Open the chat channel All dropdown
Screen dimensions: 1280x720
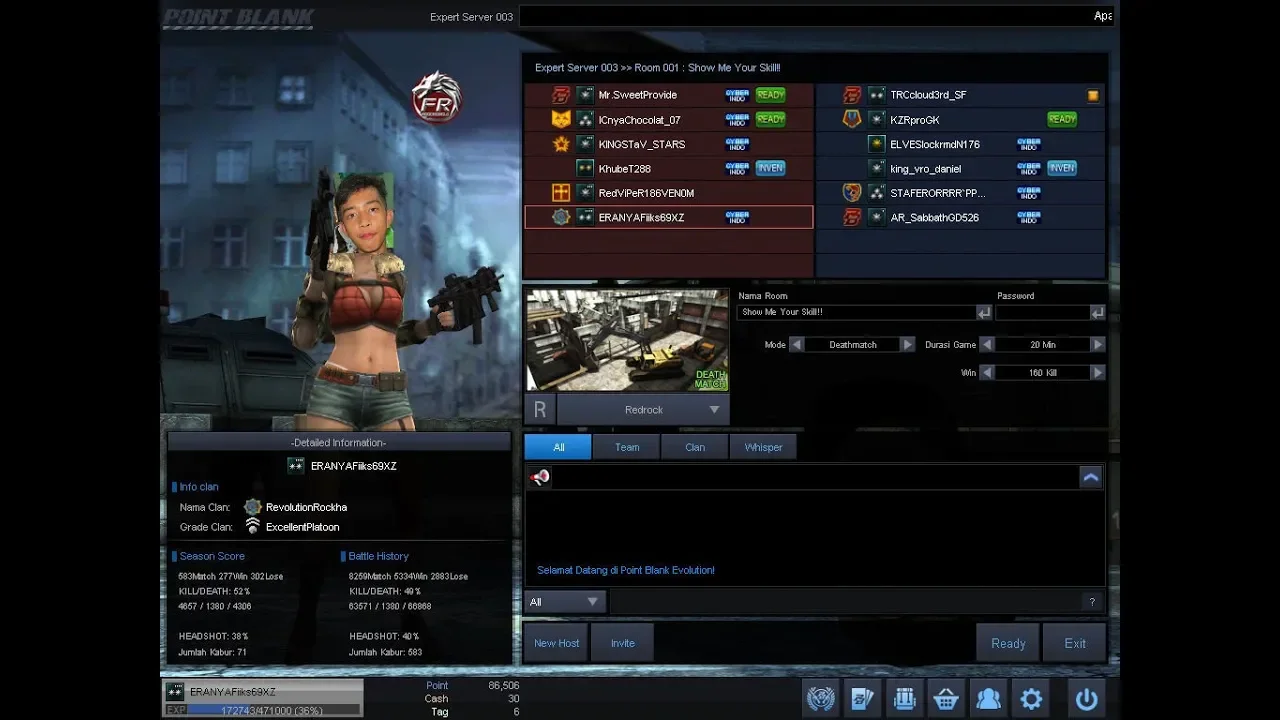(565, 602)
